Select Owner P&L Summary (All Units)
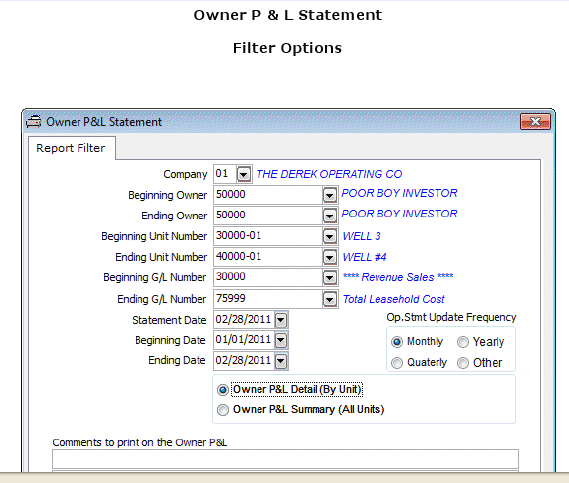The width and height of the screenshot is (569, 483). [x=223, y=410]
